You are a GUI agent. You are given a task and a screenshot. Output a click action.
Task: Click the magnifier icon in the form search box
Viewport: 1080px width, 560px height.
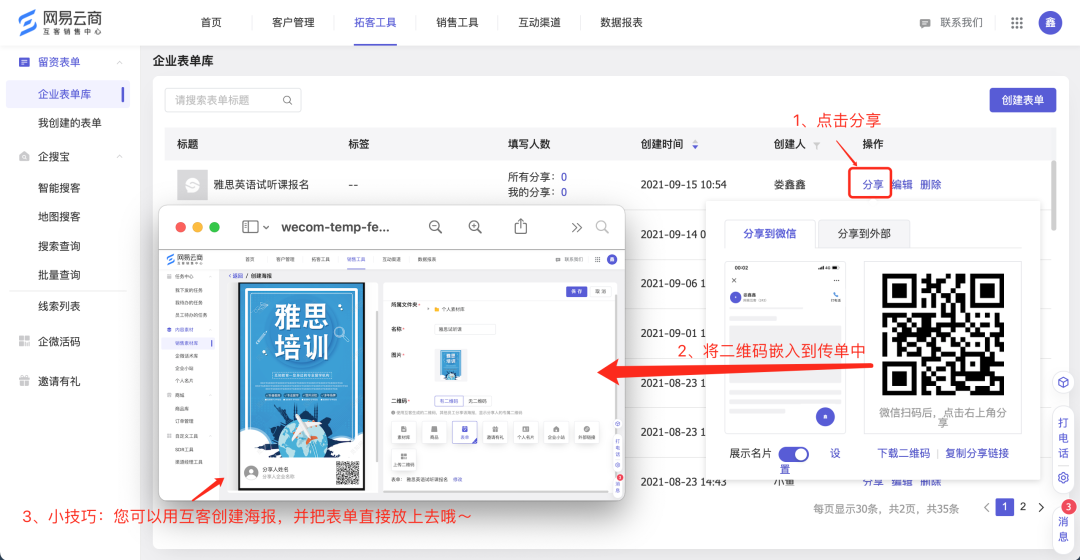point(287,101)
